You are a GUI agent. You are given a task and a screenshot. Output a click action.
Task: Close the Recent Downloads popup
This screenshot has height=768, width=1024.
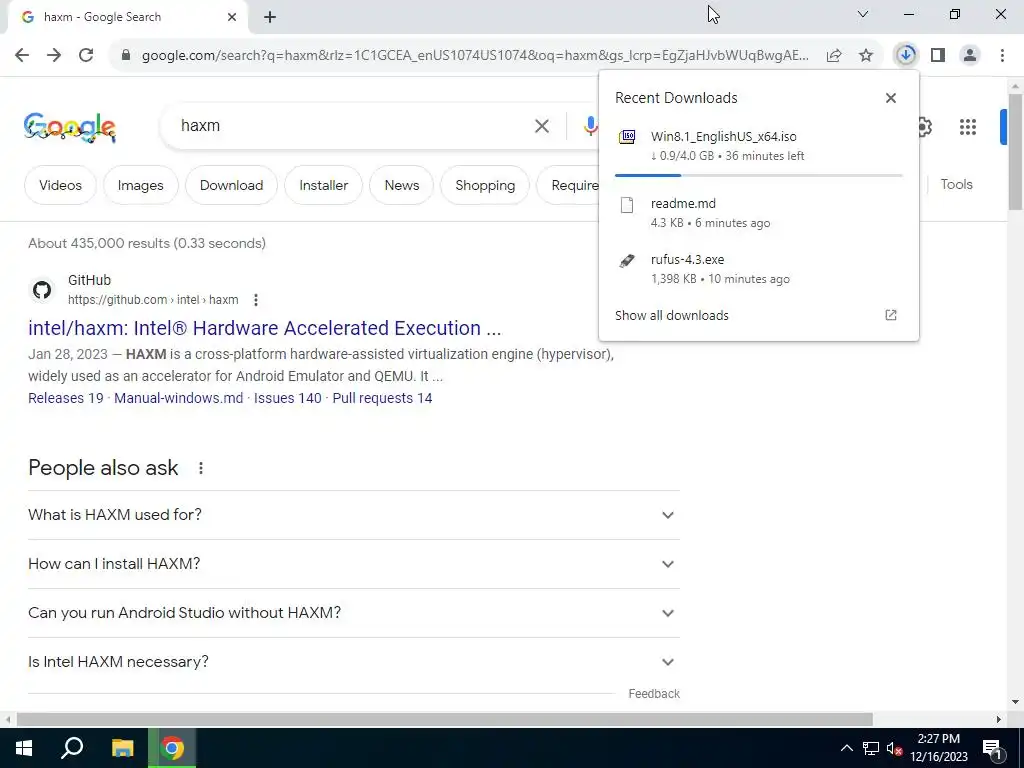[x=891, y=98]
